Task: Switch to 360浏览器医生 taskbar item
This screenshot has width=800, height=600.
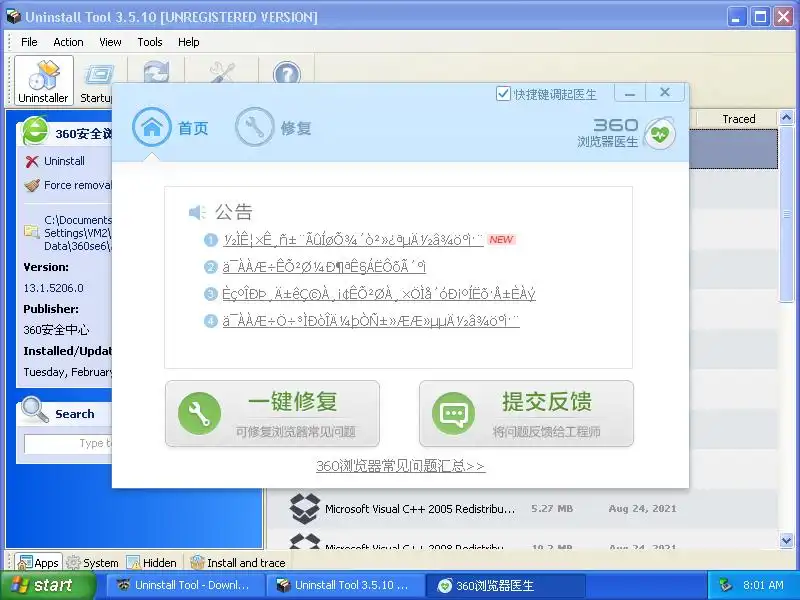Action: click(x=505, y=585)
